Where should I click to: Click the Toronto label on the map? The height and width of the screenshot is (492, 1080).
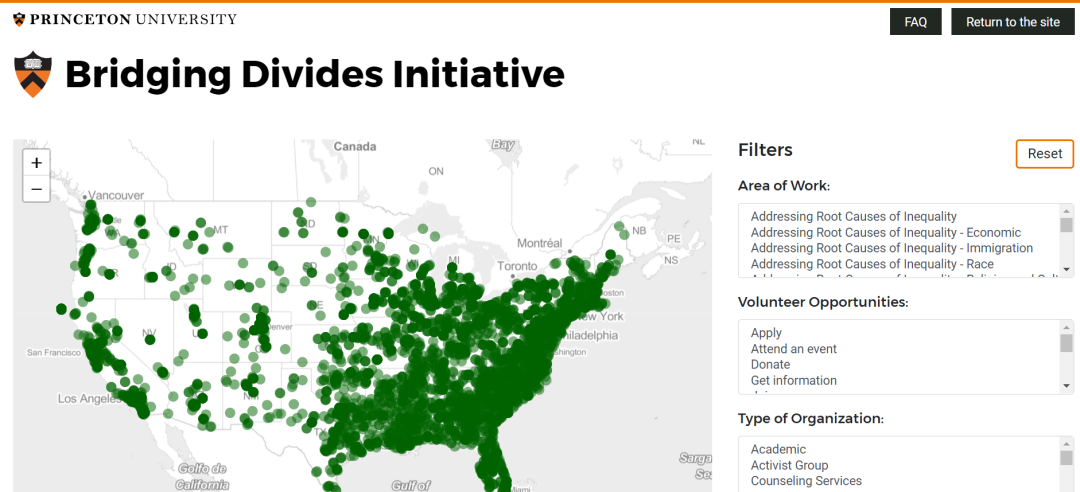[517, 266]
